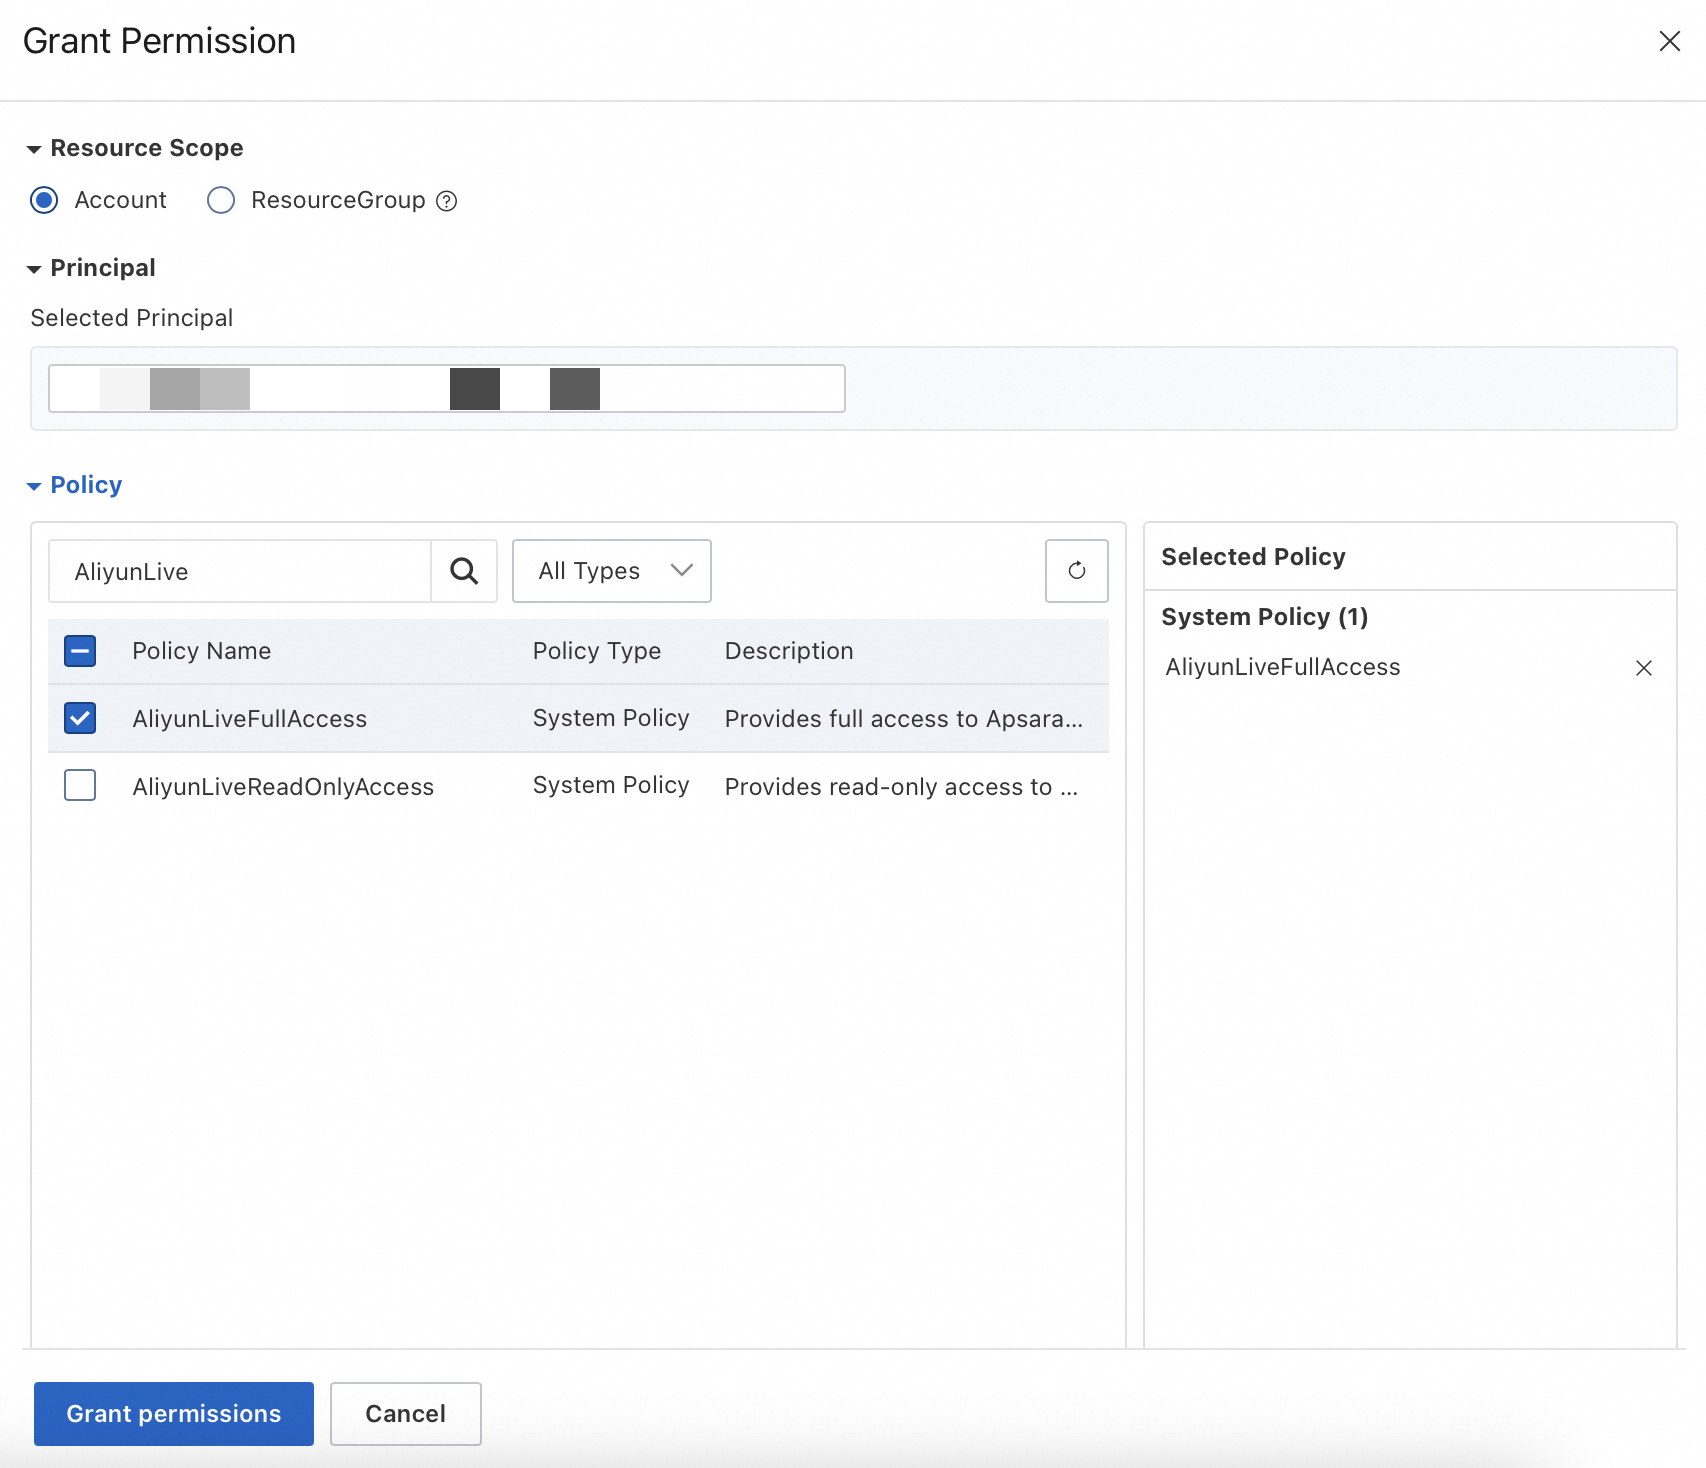Click the Cancel button
The image size is (1706, 1468).
(x=405, y=1413)
